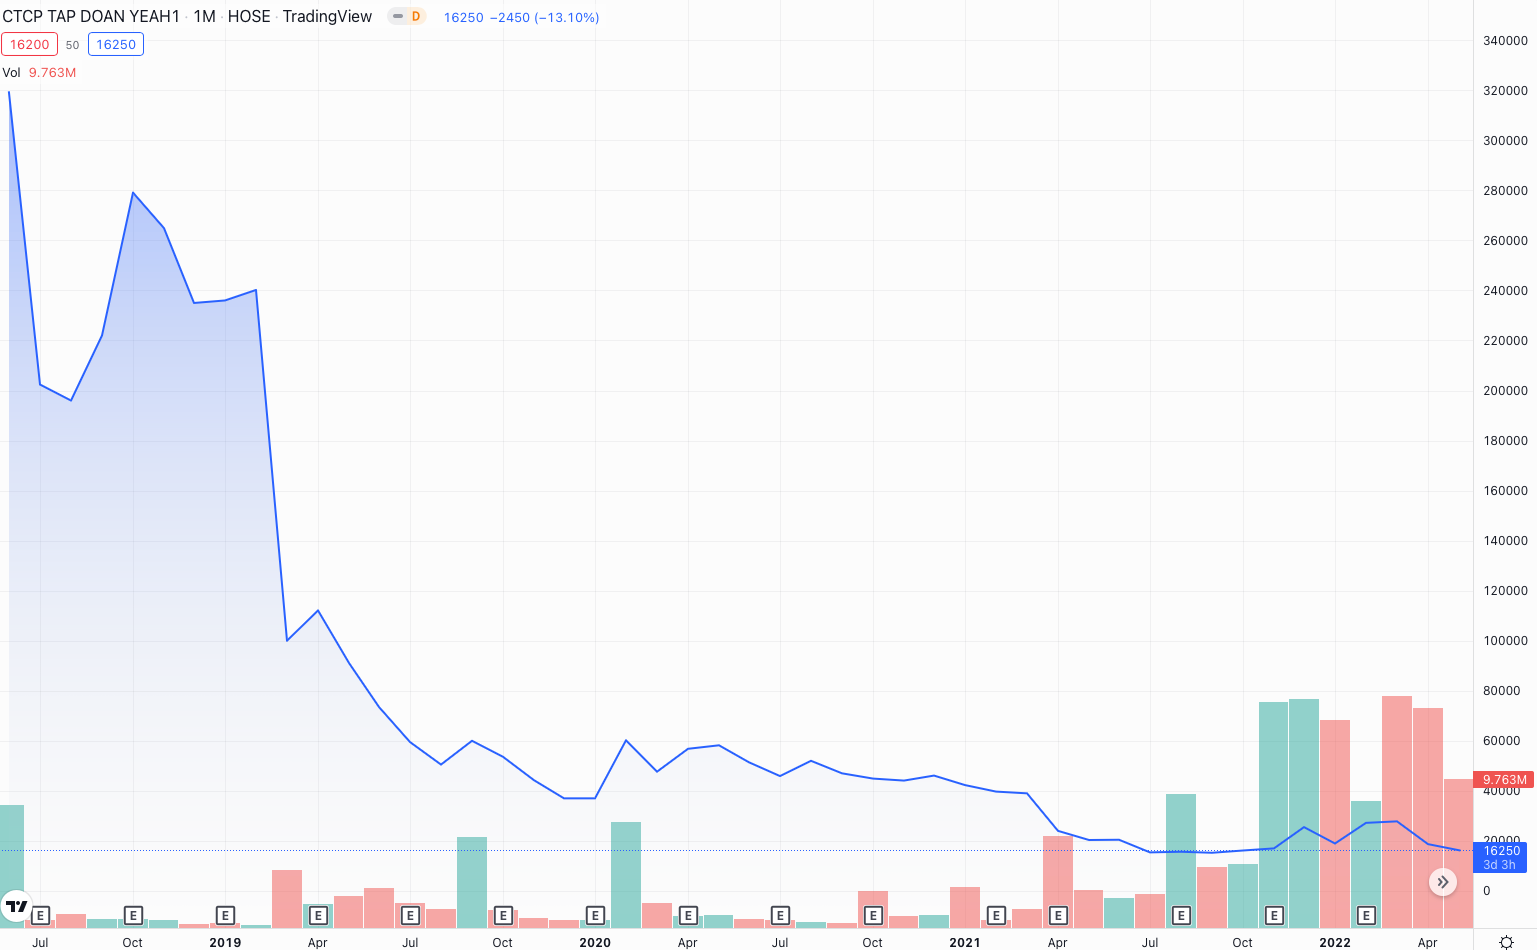Viewport: 1537px width, 950px height.
Task: Click the 9.763M volume value in legend
Action: click(x=52, y=72)
